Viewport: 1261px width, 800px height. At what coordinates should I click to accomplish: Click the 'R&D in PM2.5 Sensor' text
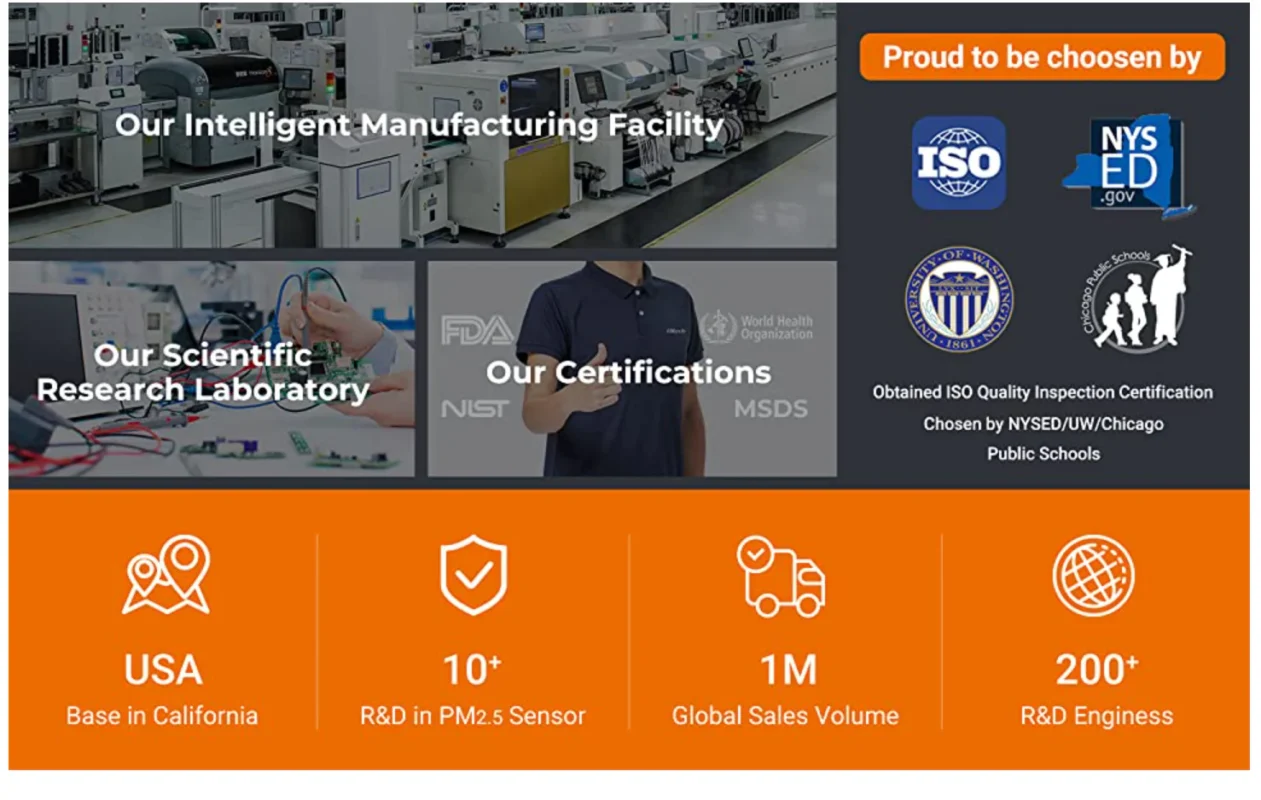pyautogui.click(x=472, y=716)
